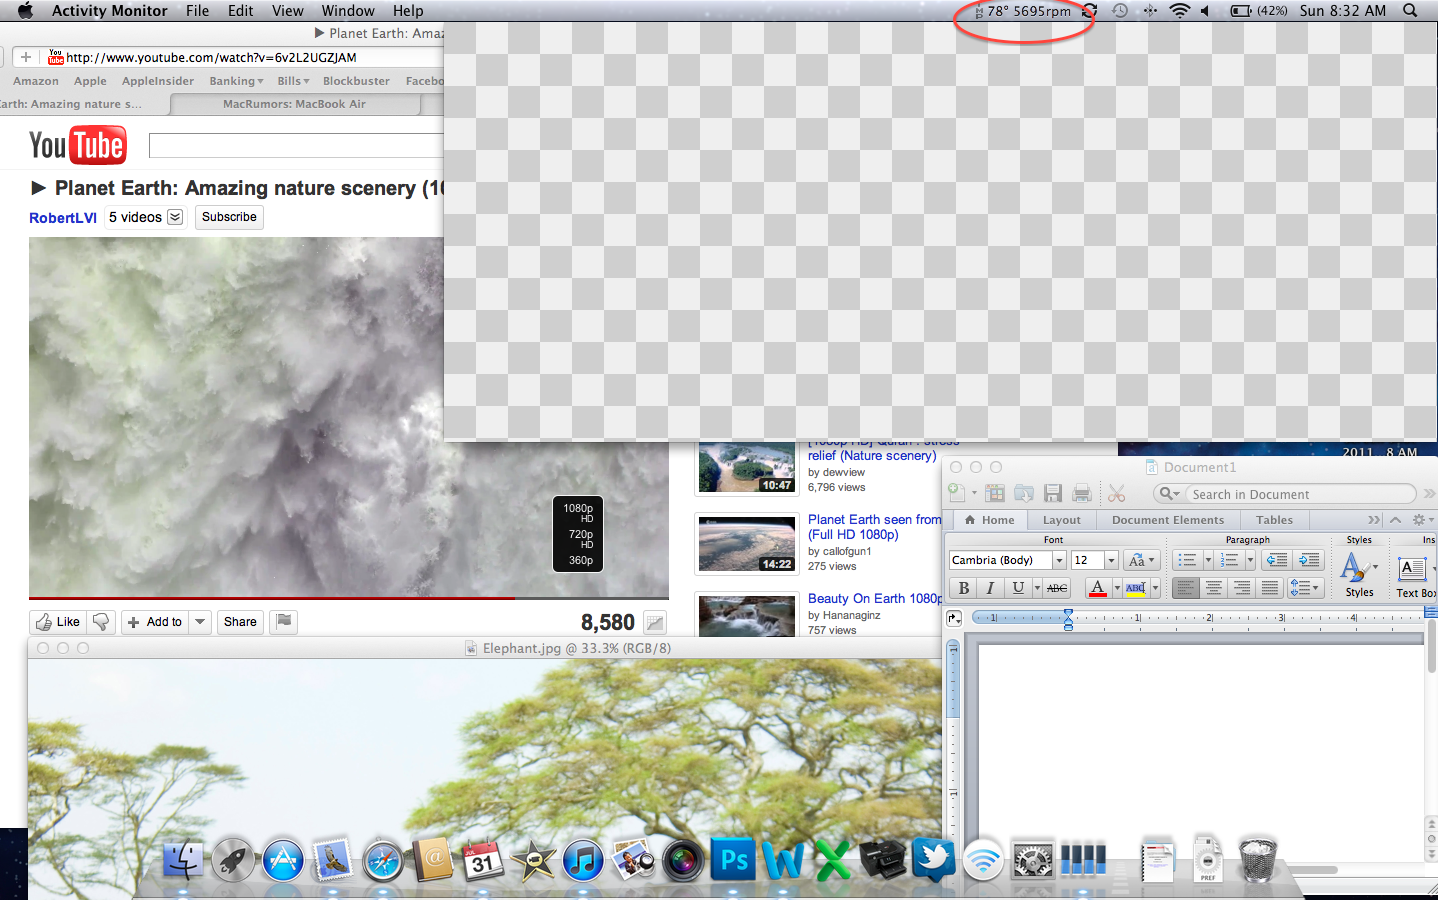Open Launchpad rocket icon in the Dock

[233, 860]
